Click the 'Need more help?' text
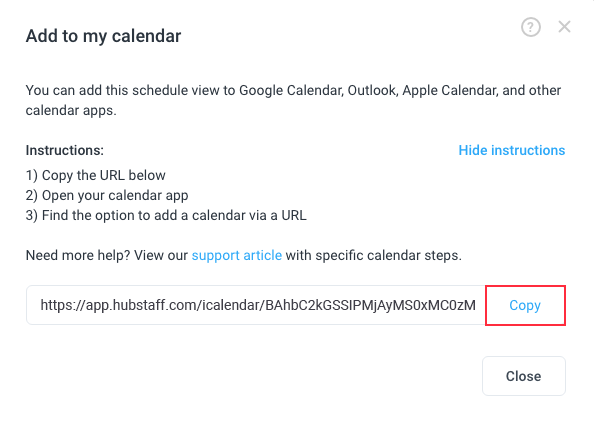 tap(78, 256)
